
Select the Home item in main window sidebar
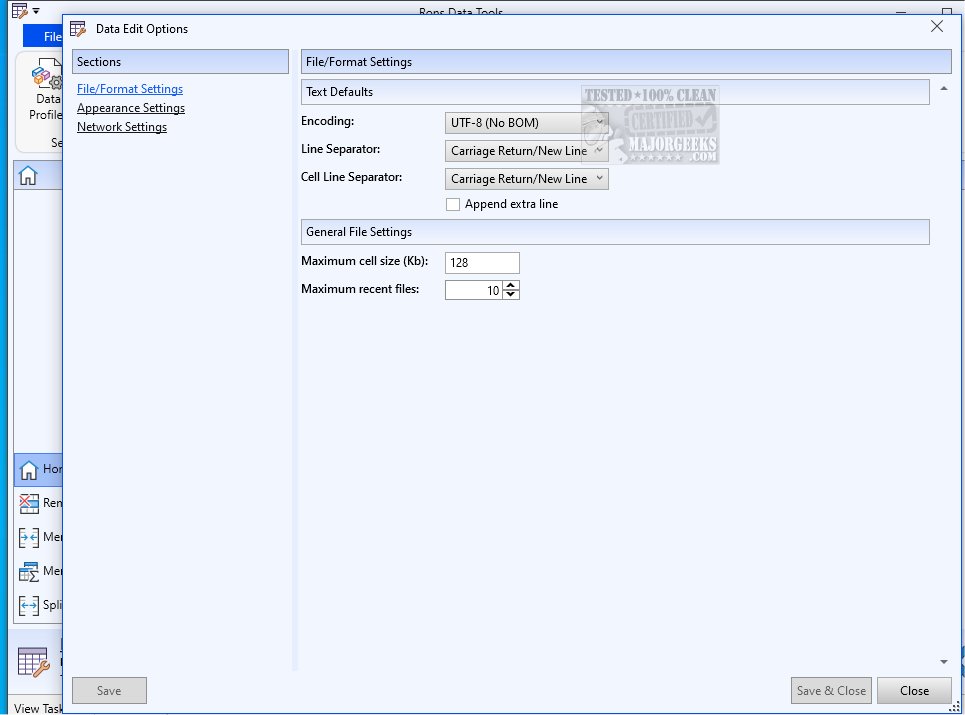(38, 469)
